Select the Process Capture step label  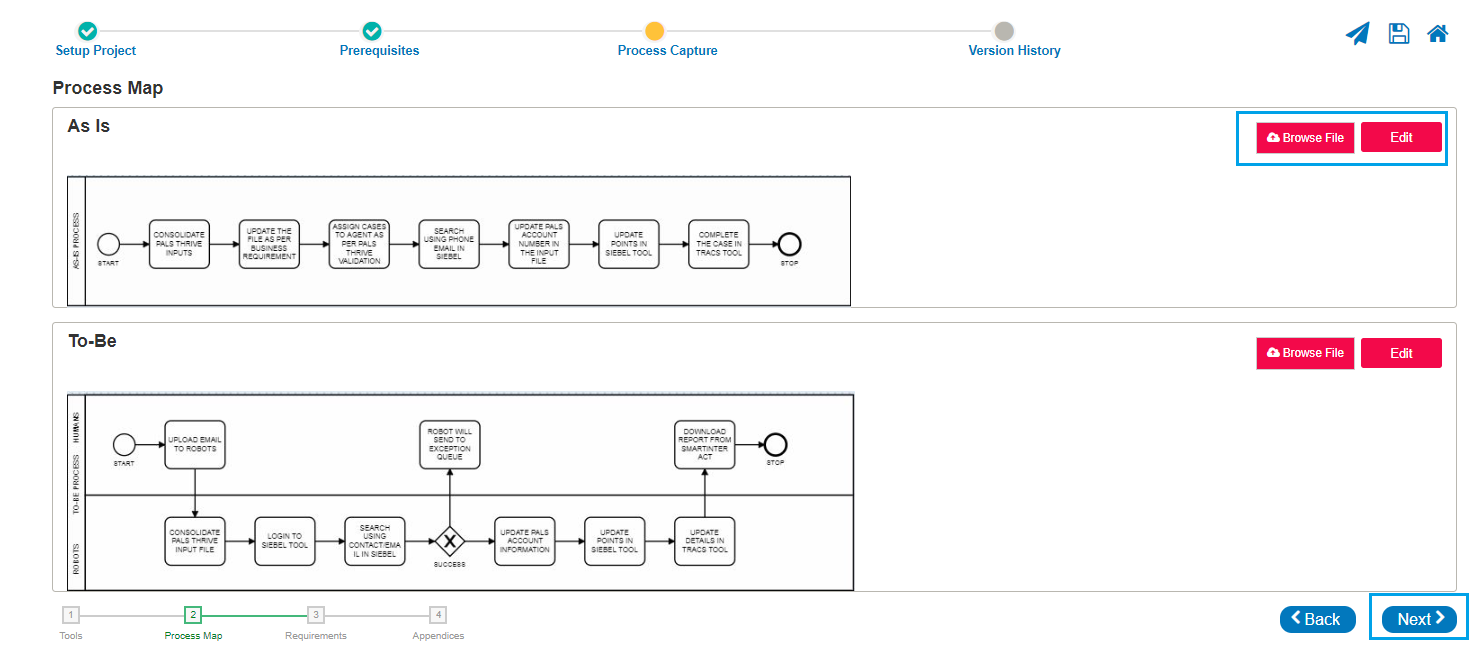pyautogui.click(x=667, y=50)
